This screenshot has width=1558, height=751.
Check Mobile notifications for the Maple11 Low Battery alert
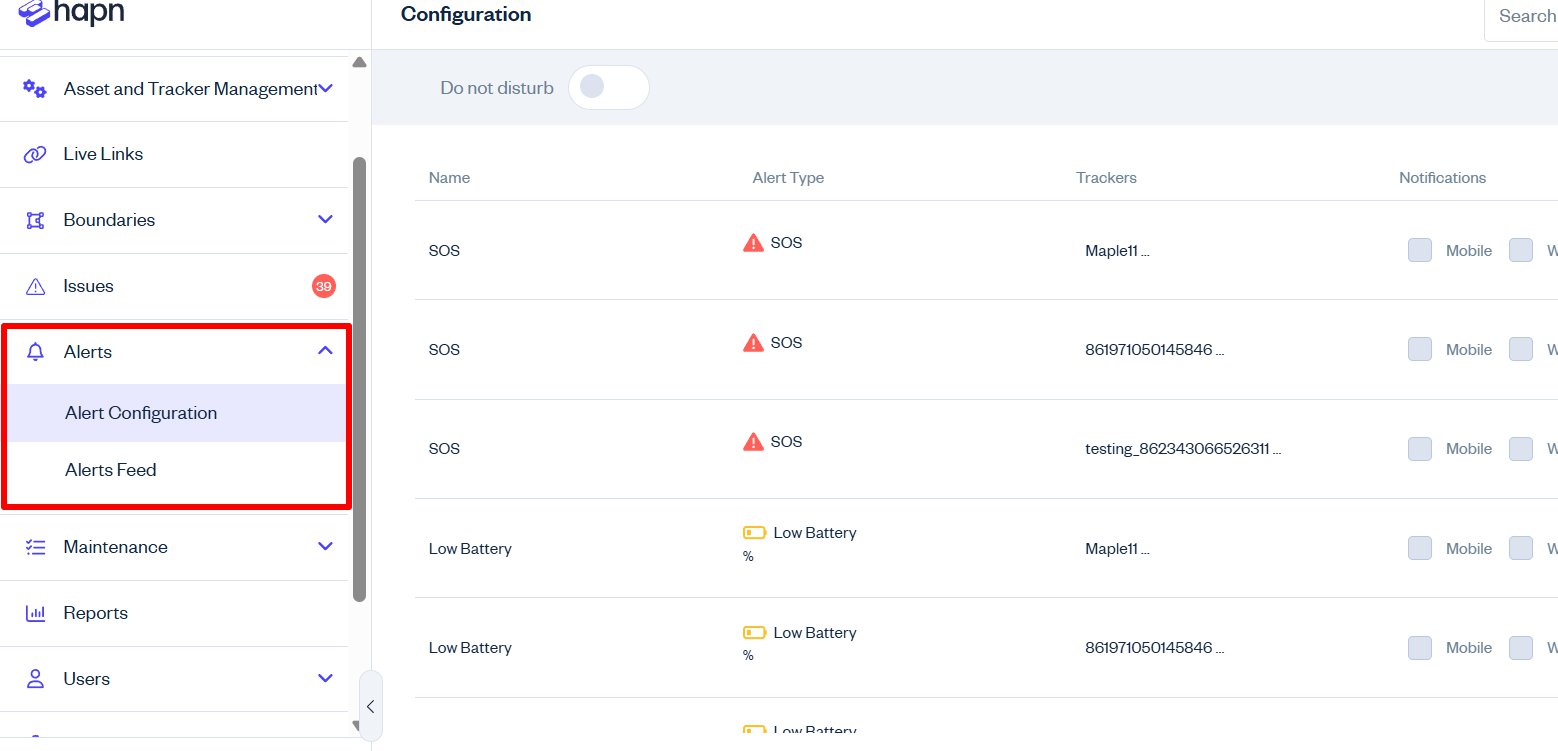click(x=1419, y=548)
